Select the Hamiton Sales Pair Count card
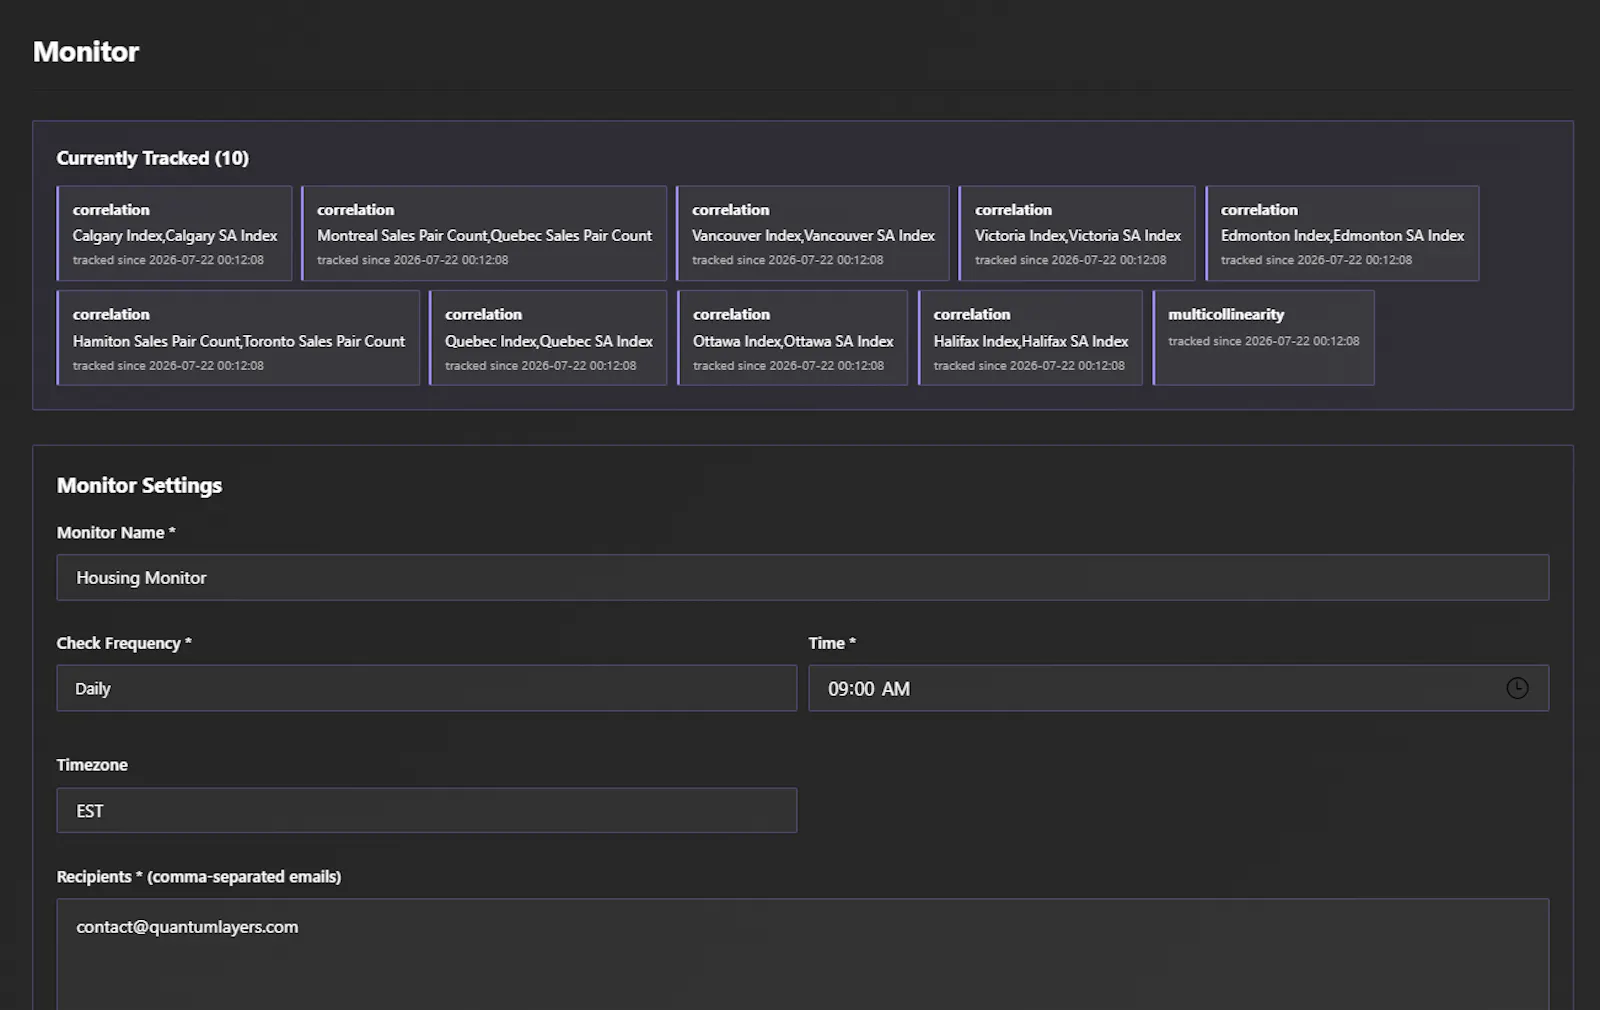The image size is (1600, 1010). tap(238, 338)
